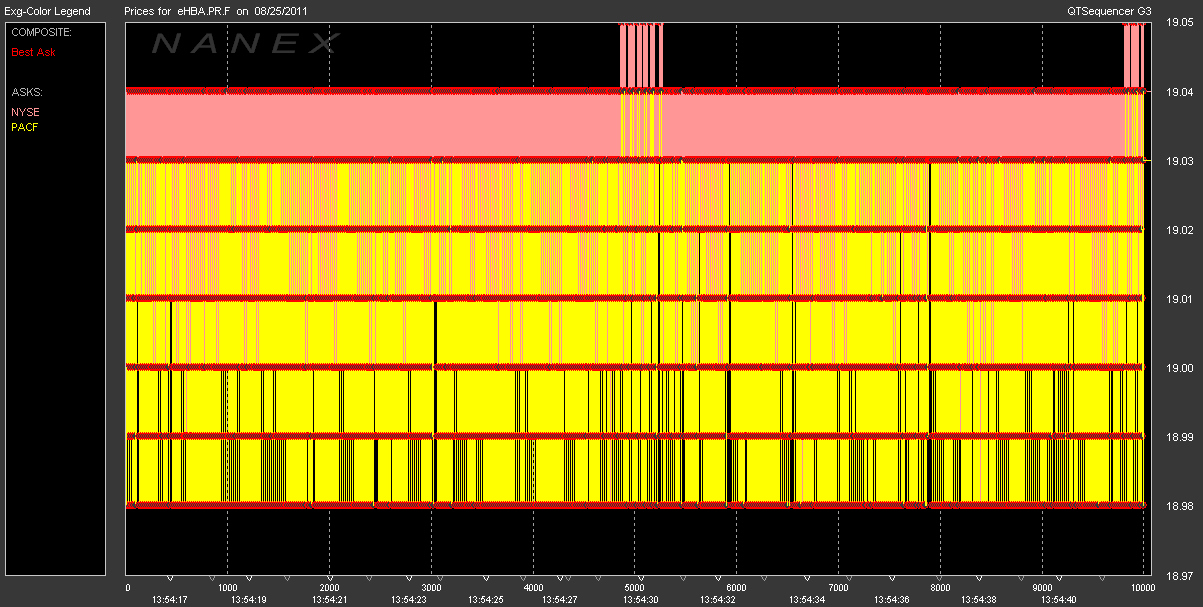Click the 7000 sequence axis label
This screenshot has height=607, width=1203.
[839, 588]
